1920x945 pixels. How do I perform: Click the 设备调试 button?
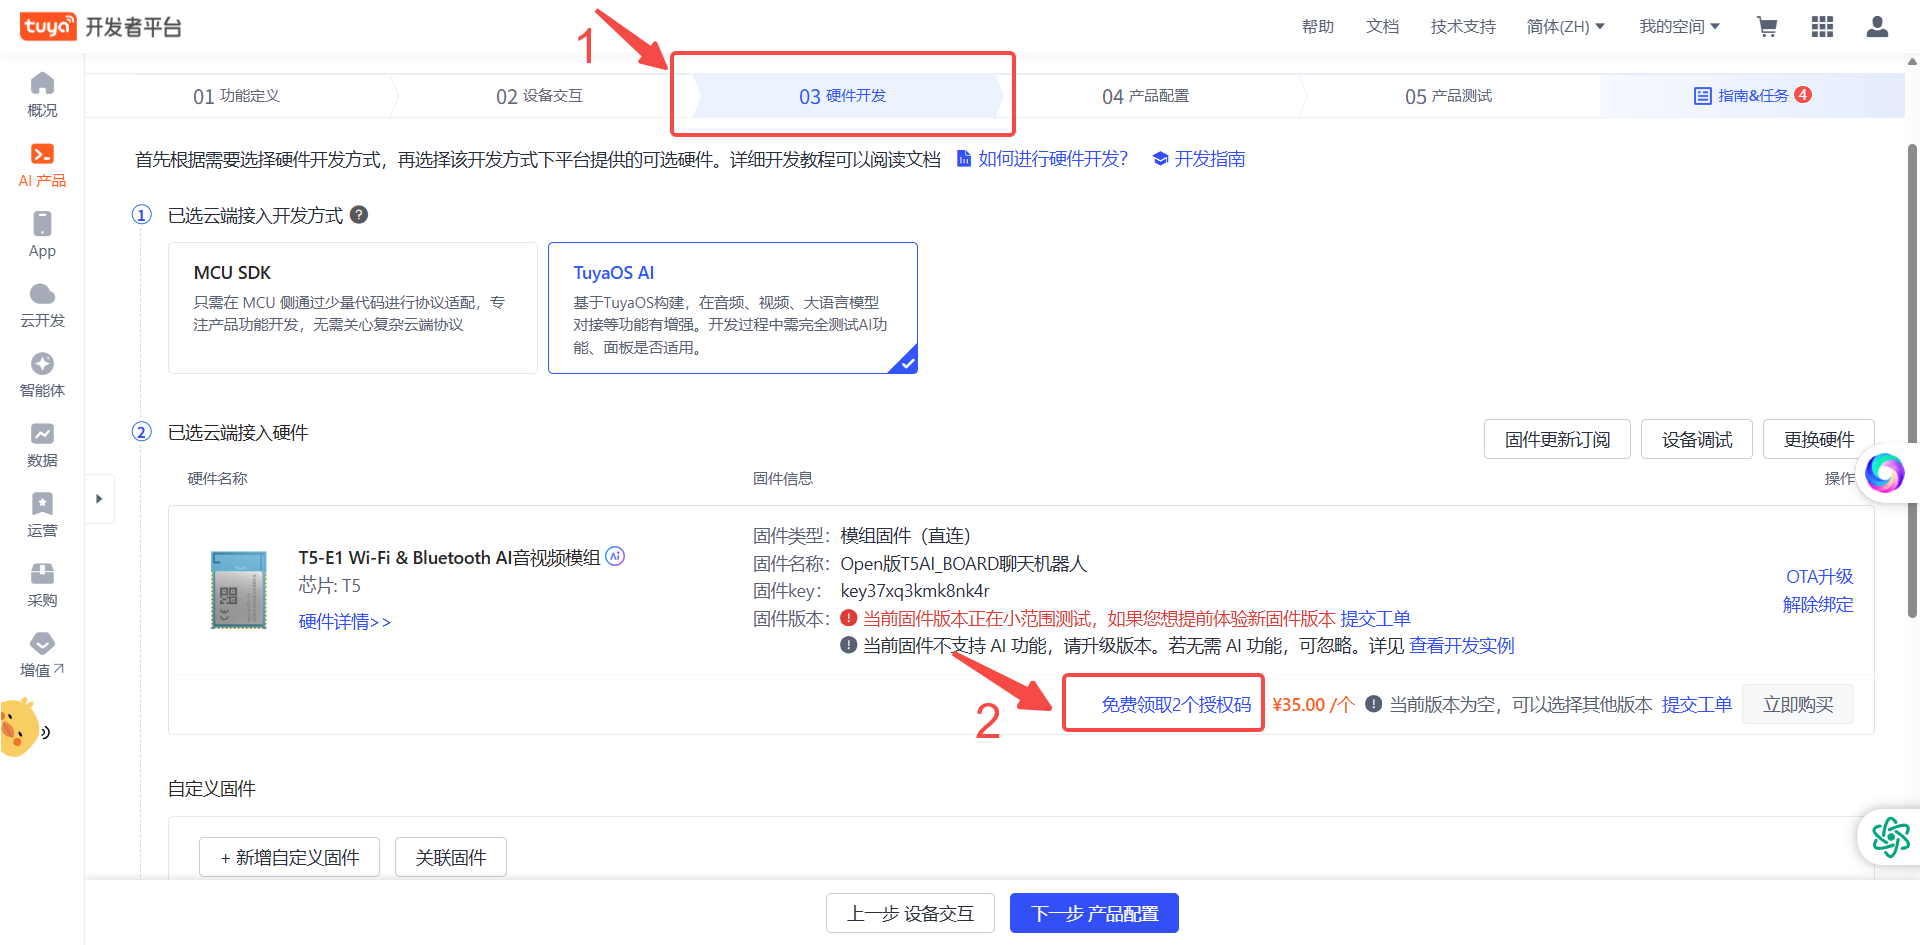coord(1697,439)
